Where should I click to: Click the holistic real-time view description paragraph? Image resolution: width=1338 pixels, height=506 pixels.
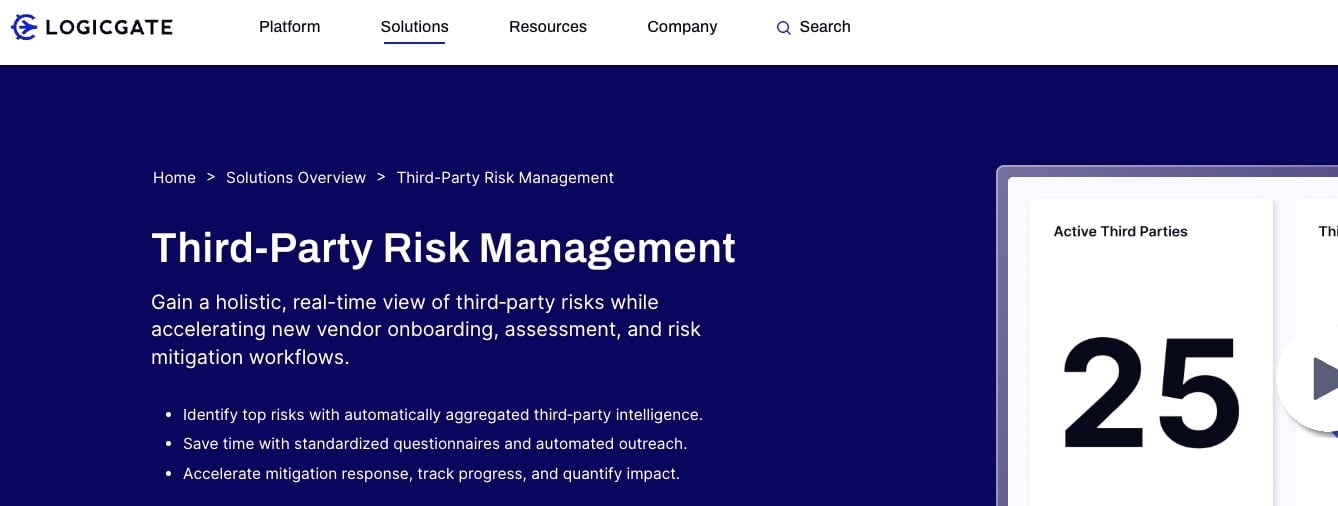[x=426, y=329]
